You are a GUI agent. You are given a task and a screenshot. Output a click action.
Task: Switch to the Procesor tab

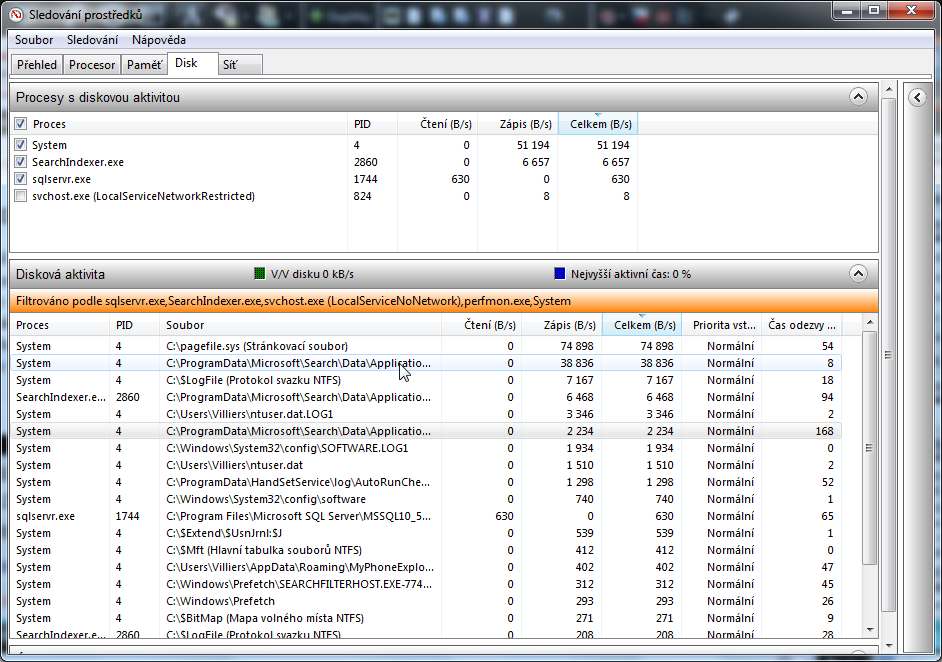92,65
